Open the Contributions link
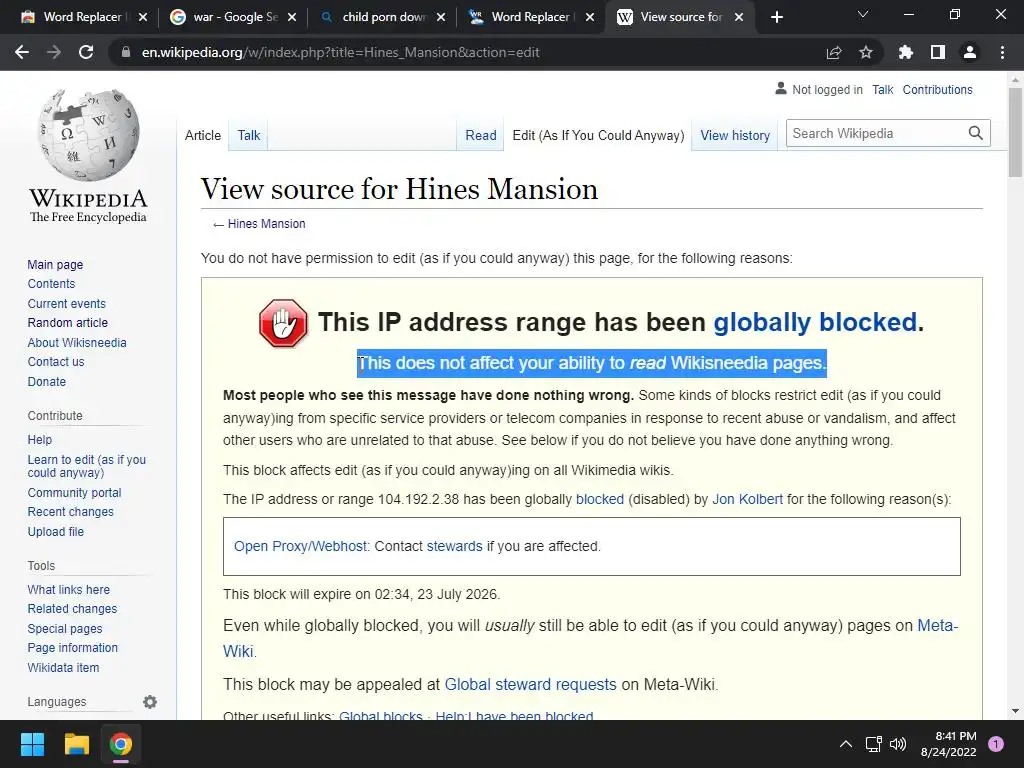1024x768 pixels. [937, 89]
